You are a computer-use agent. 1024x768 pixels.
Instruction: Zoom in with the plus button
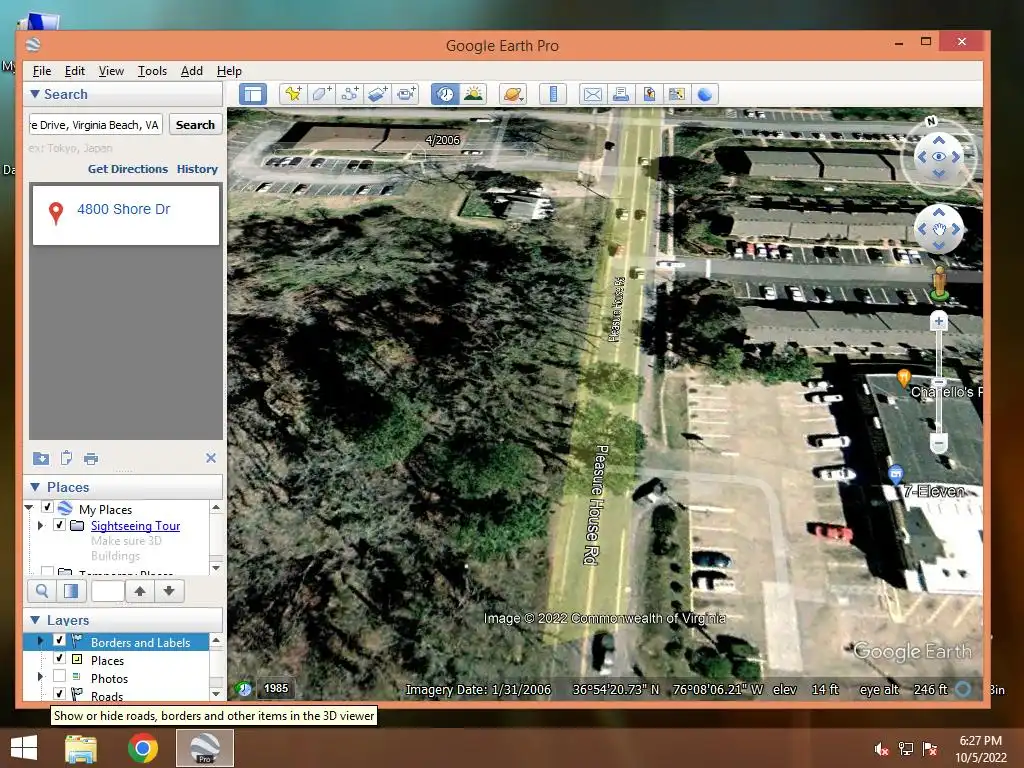click(938, 321)
